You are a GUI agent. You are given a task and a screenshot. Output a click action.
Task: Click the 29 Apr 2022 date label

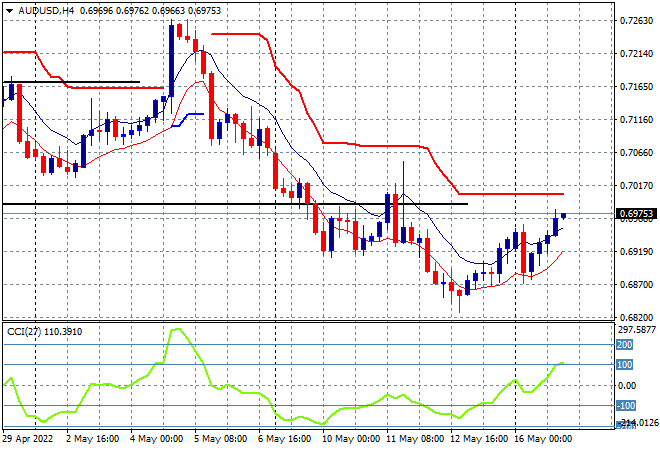(28, 439)
